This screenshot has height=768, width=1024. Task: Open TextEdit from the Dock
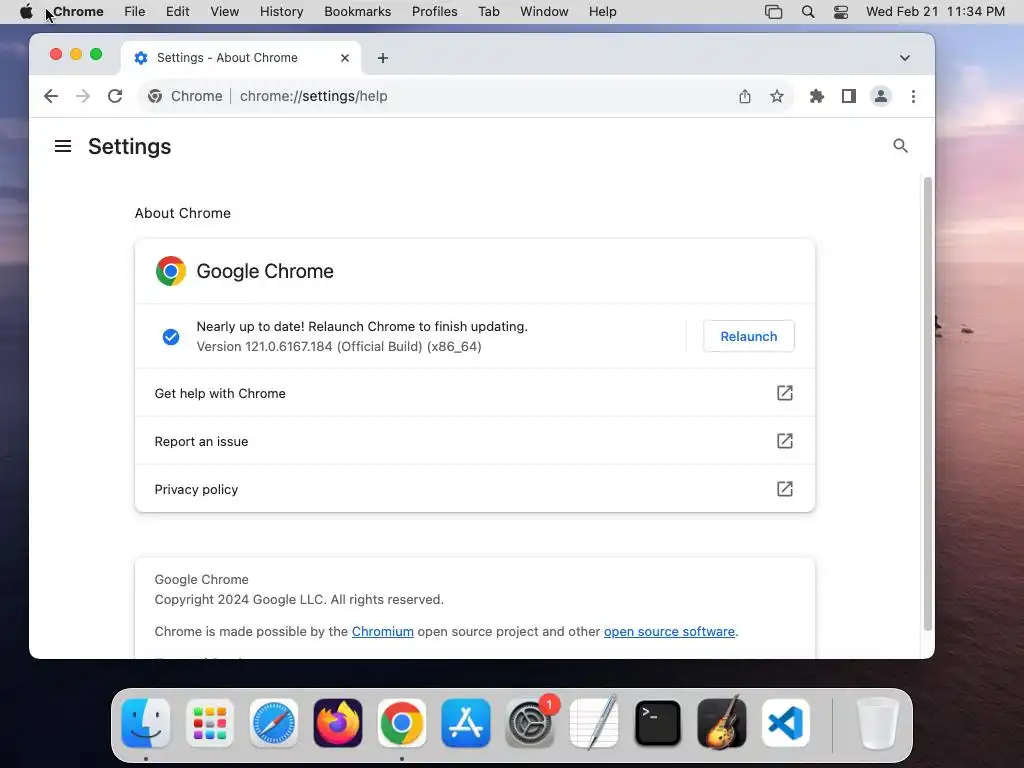pyautogui.click(x=594, y=723)
